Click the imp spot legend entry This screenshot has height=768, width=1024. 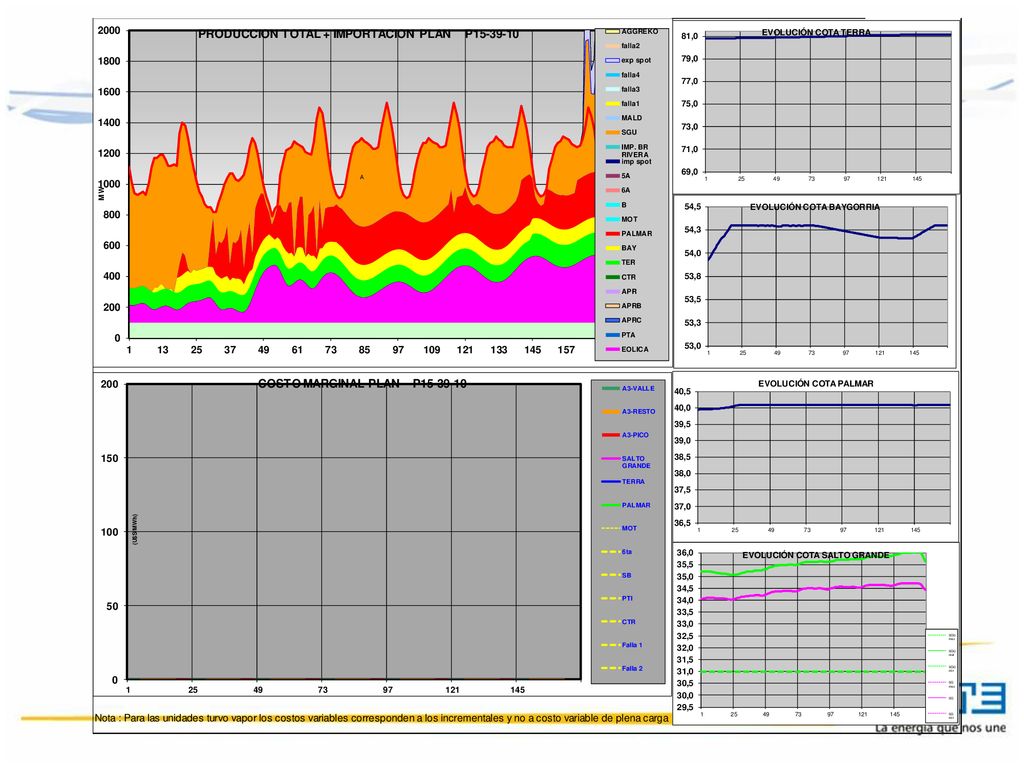[x=628, y=161]
